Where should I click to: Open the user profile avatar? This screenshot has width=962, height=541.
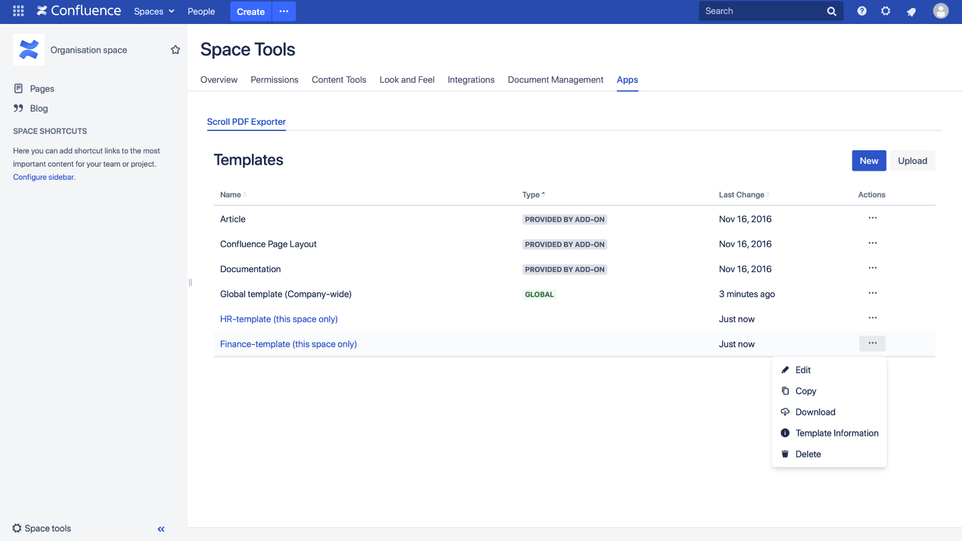tap(940, 11)
